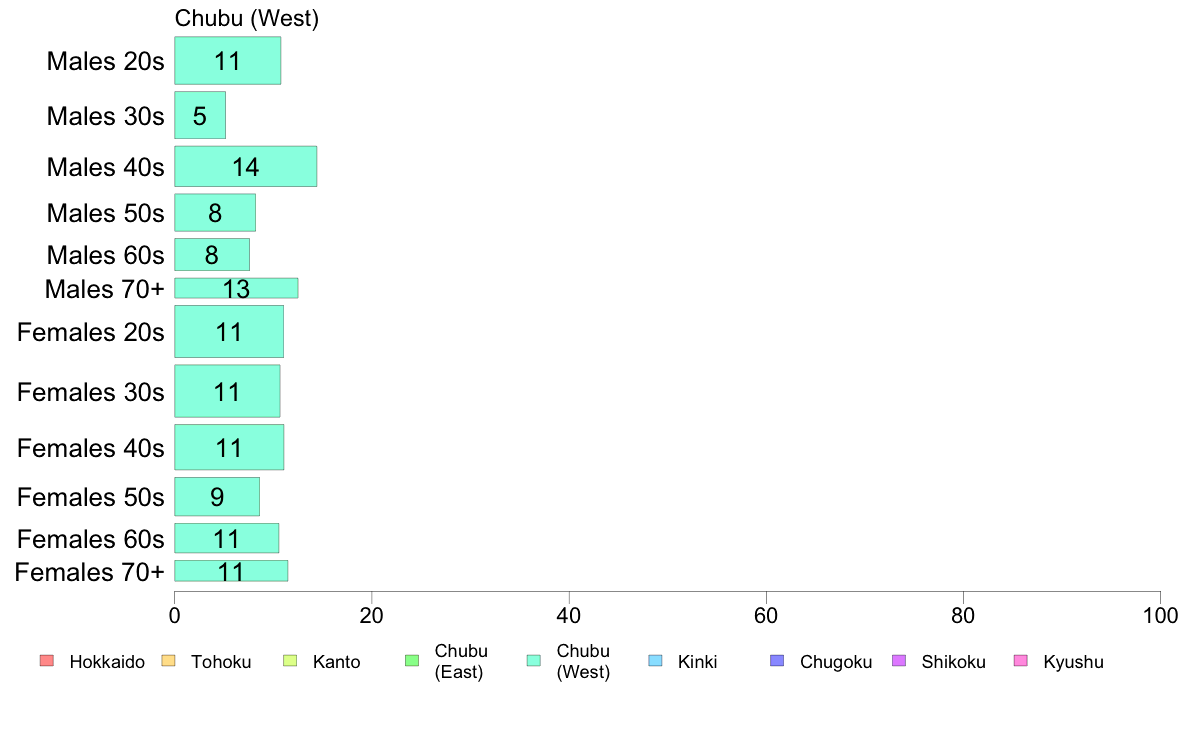The width and height of the screenshot is (1188, 736).
Task: Click the Chubu (West) chart title
Action: 247,18
